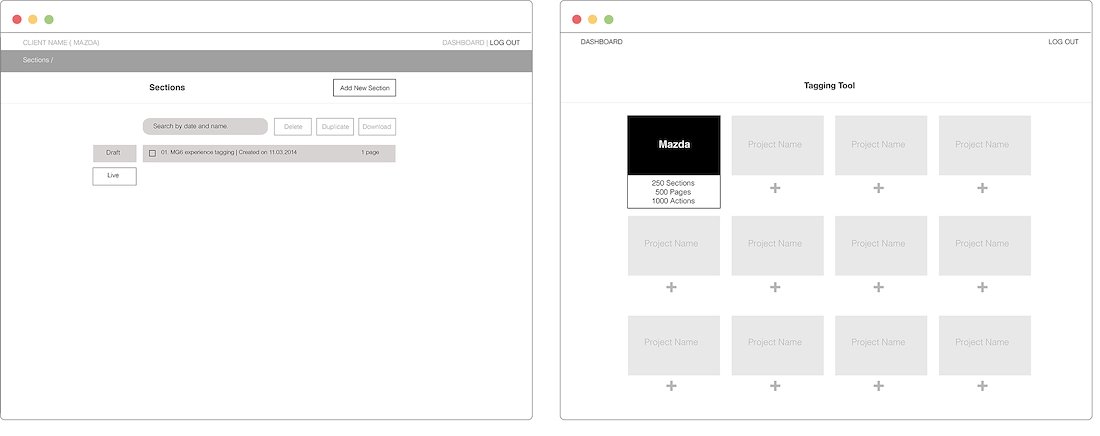Select Project Name tile, second row, fourth column

(985, 246)
